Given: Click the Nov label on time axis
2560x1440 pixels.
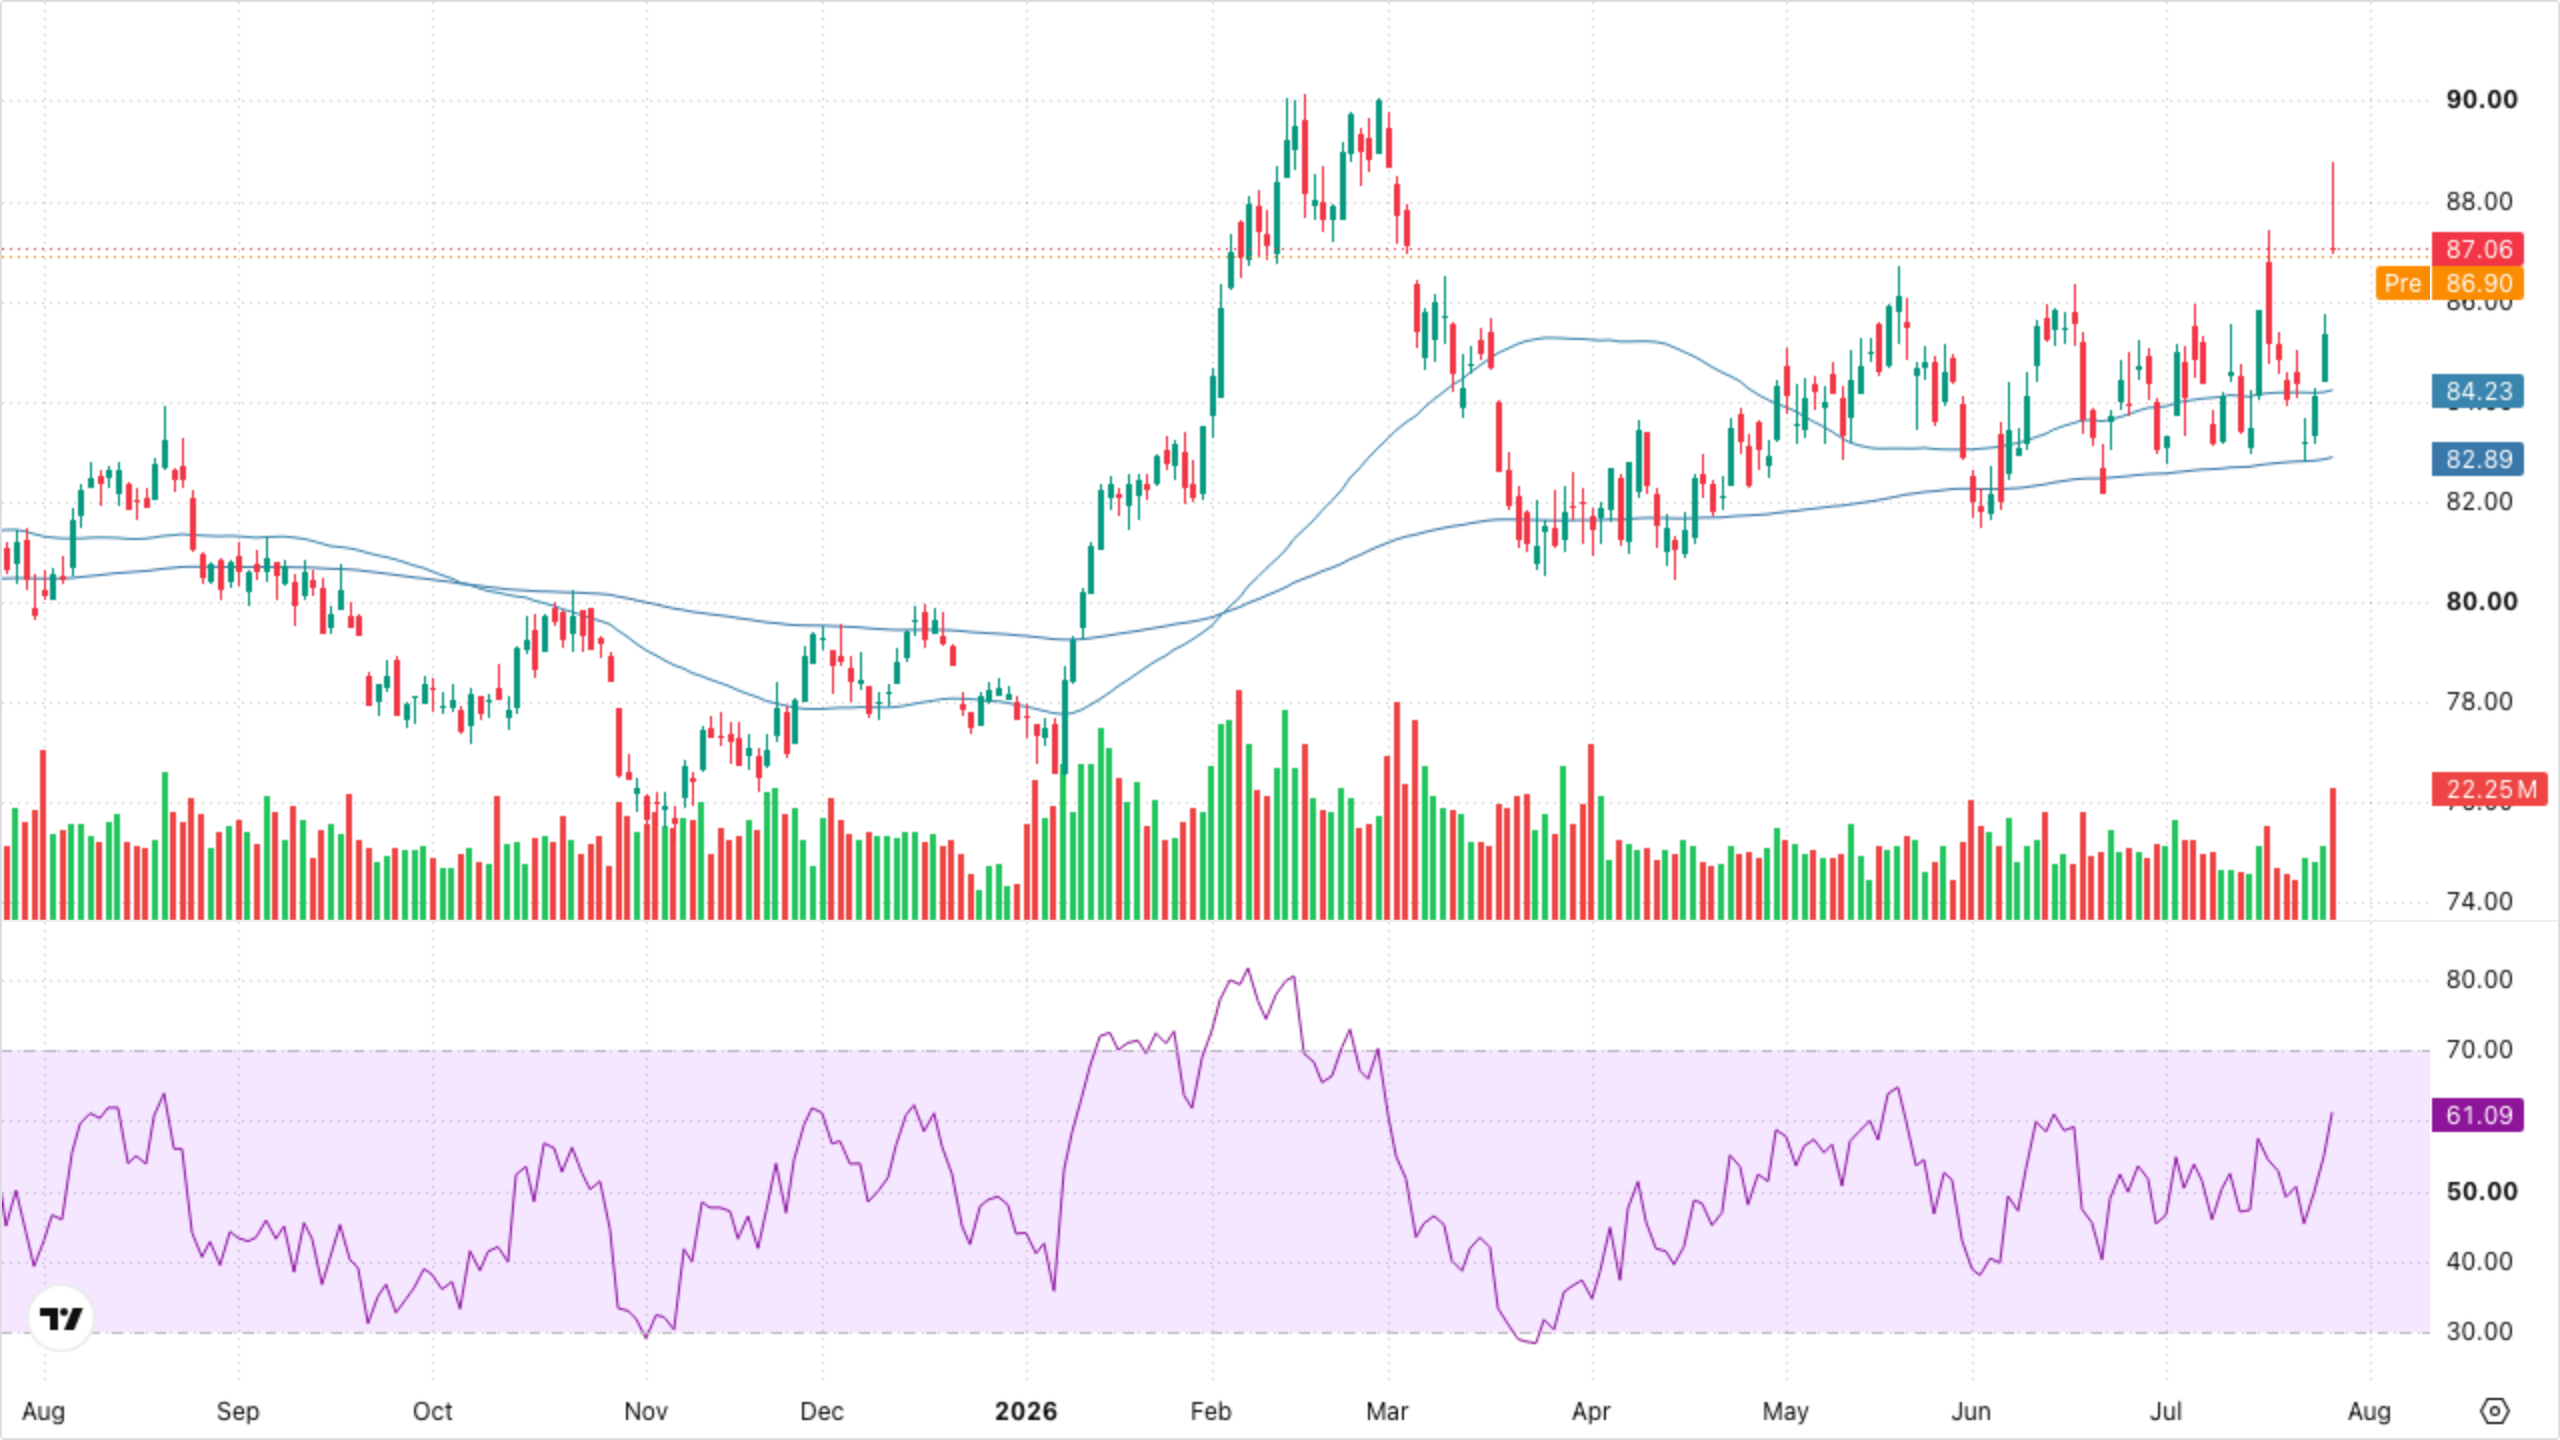Looking at the screenshot, I should point(645,1411).
